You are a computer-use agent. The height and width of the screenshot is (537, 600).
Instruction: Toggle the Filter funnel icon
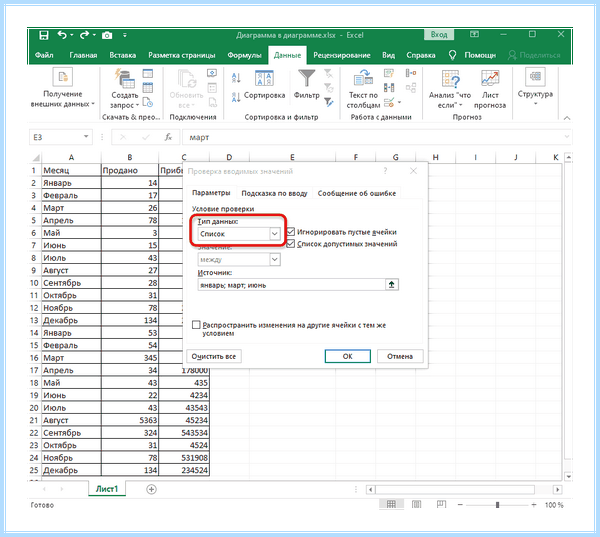pos(307,78)
